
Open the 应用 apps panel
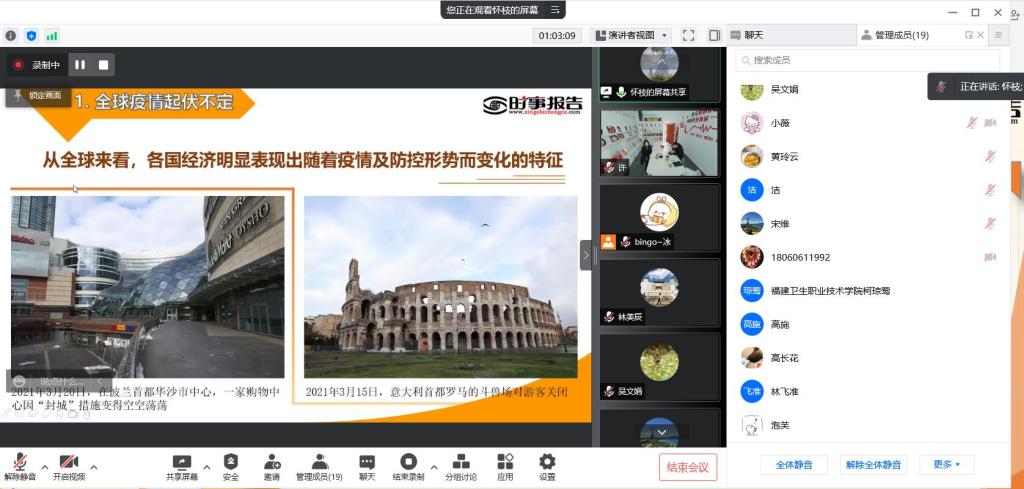[505, 463]
